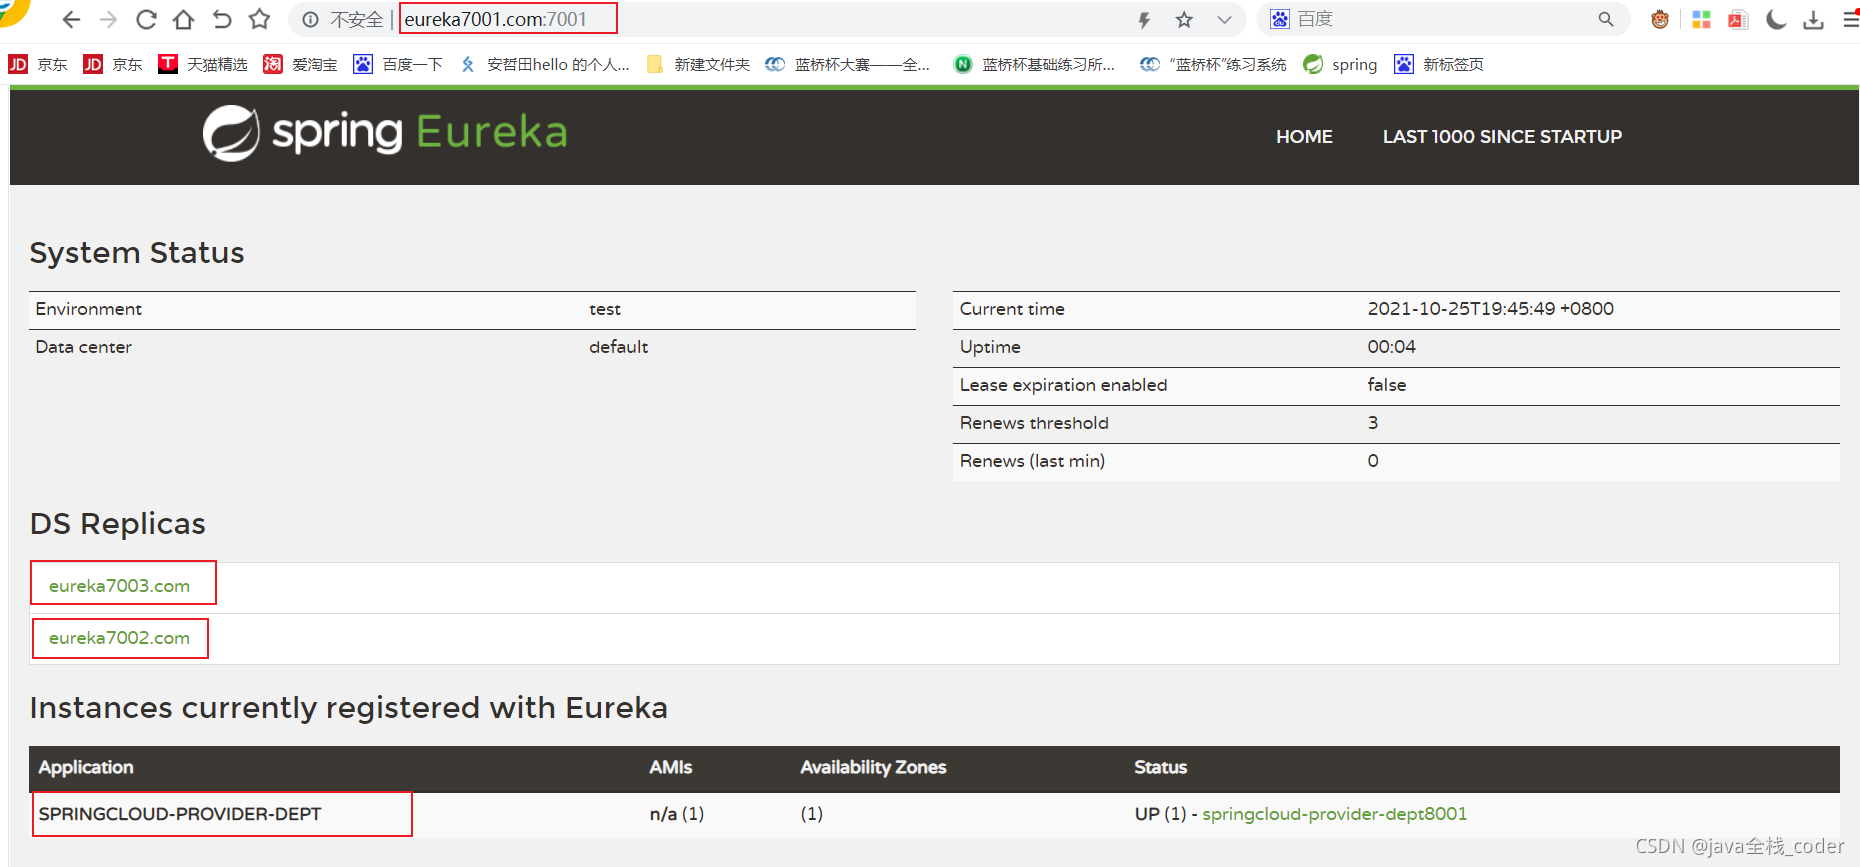Screen dimensions: 1860x867
Task: Click the Status column header
Action: [x=1160, y=767]
